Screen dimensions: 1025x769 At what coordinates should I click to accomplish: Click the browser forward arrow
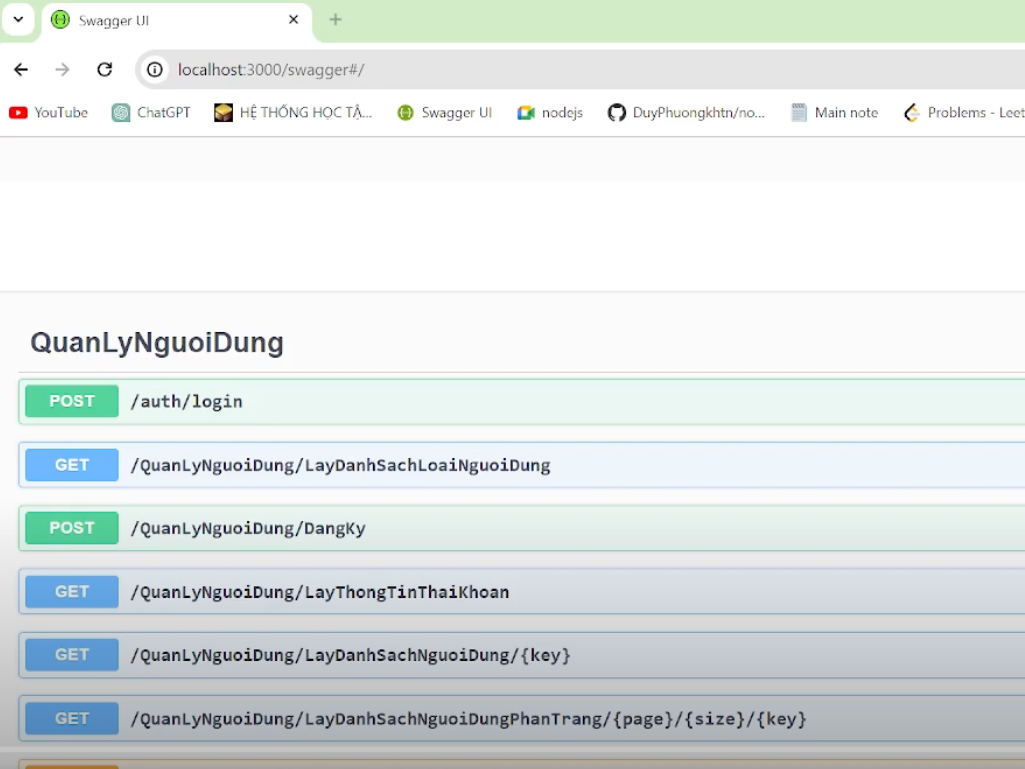pyautogui.click(x=63, y=69)
